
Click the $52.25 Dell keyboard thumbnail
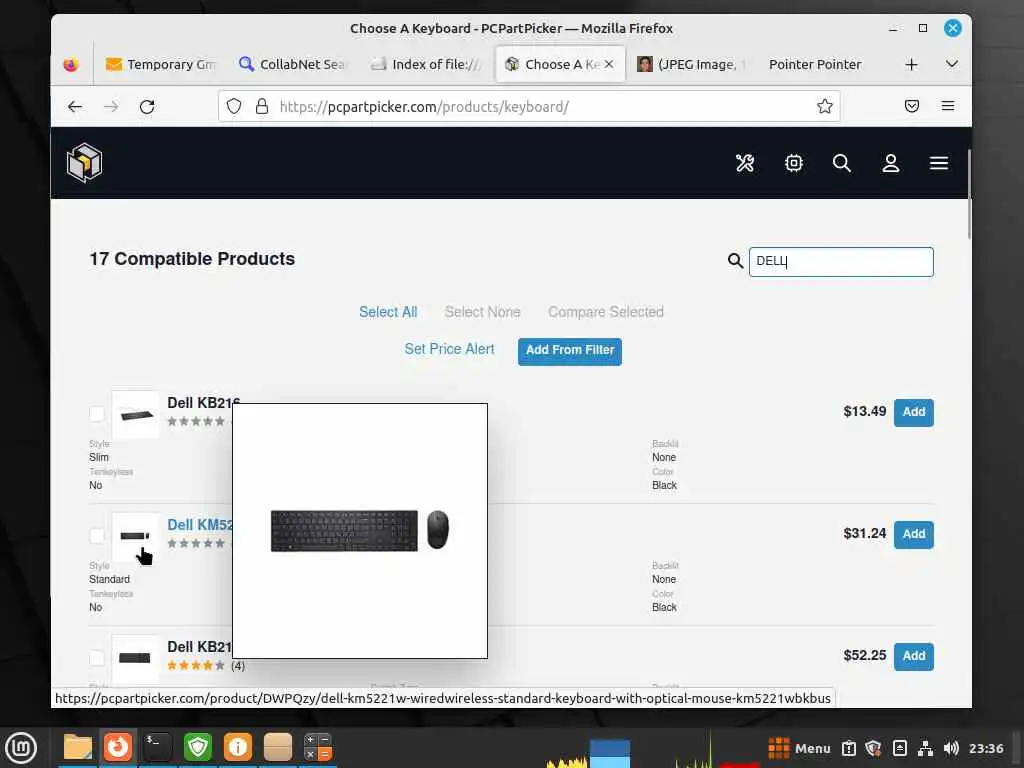point(135,658)
